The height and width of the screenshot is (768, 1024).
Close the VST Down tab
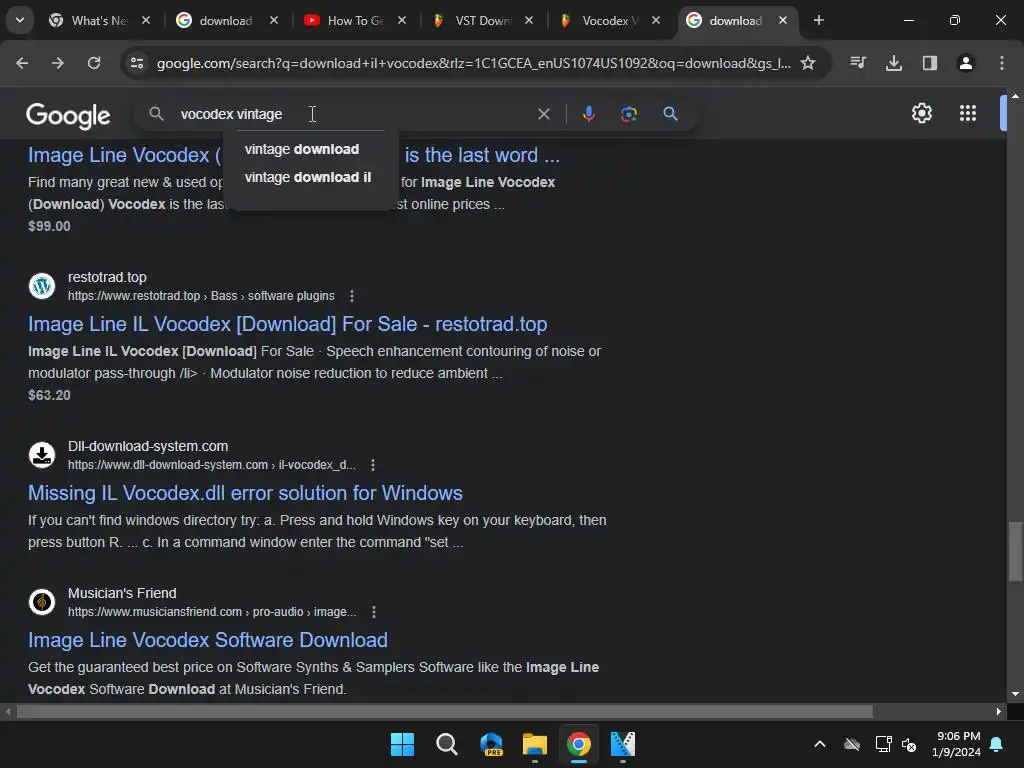(529, 20)
